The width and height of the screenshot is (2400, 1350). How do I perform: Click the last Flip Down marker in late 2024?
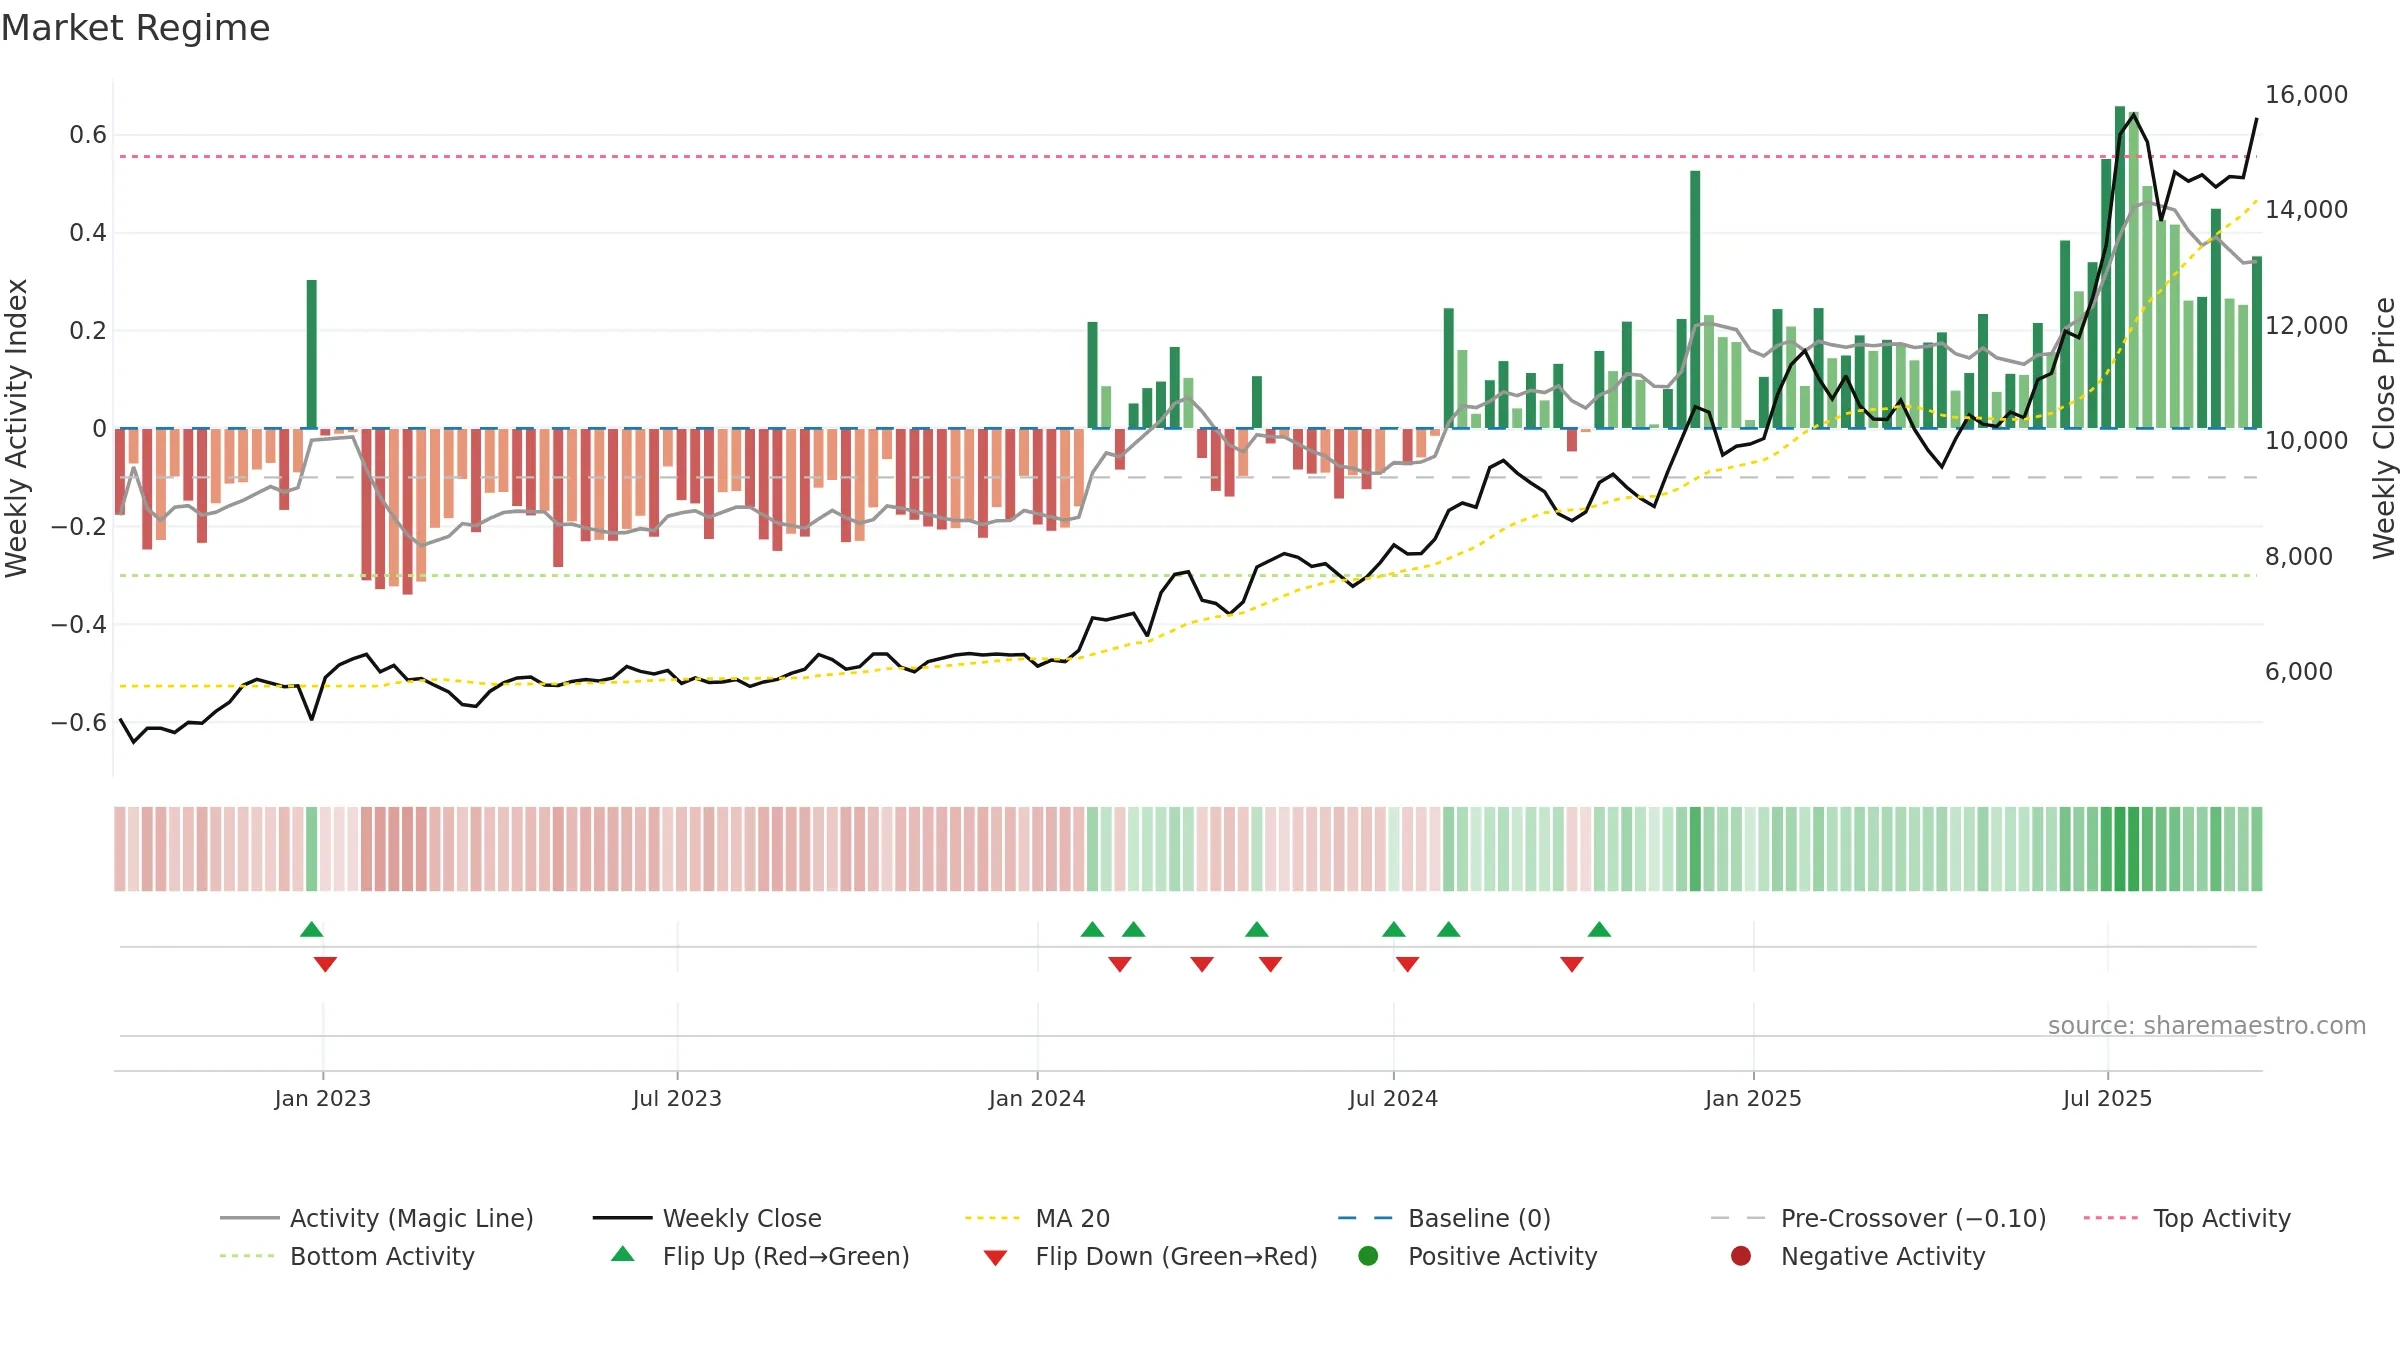point(1572,964)
